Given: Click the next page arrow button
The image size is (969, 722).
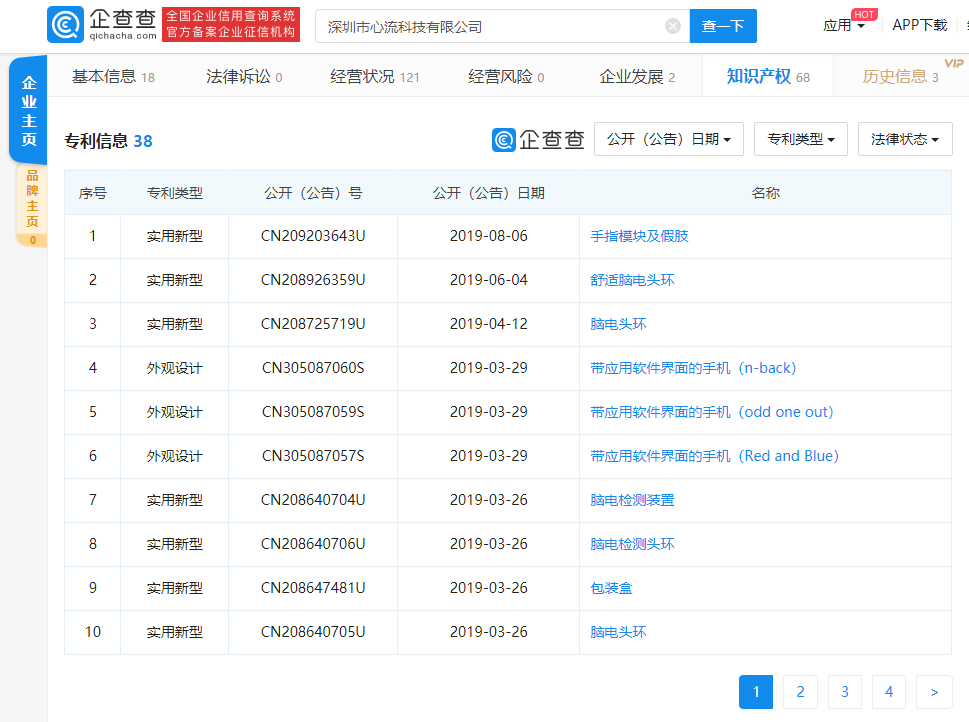Looking at the screenshot, I should 934,692.
